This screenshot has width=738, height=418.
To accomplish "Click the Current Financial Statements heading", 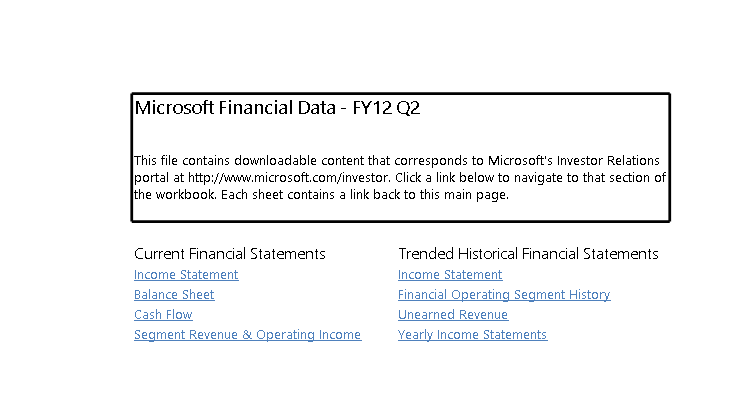I will pos(230,254).
